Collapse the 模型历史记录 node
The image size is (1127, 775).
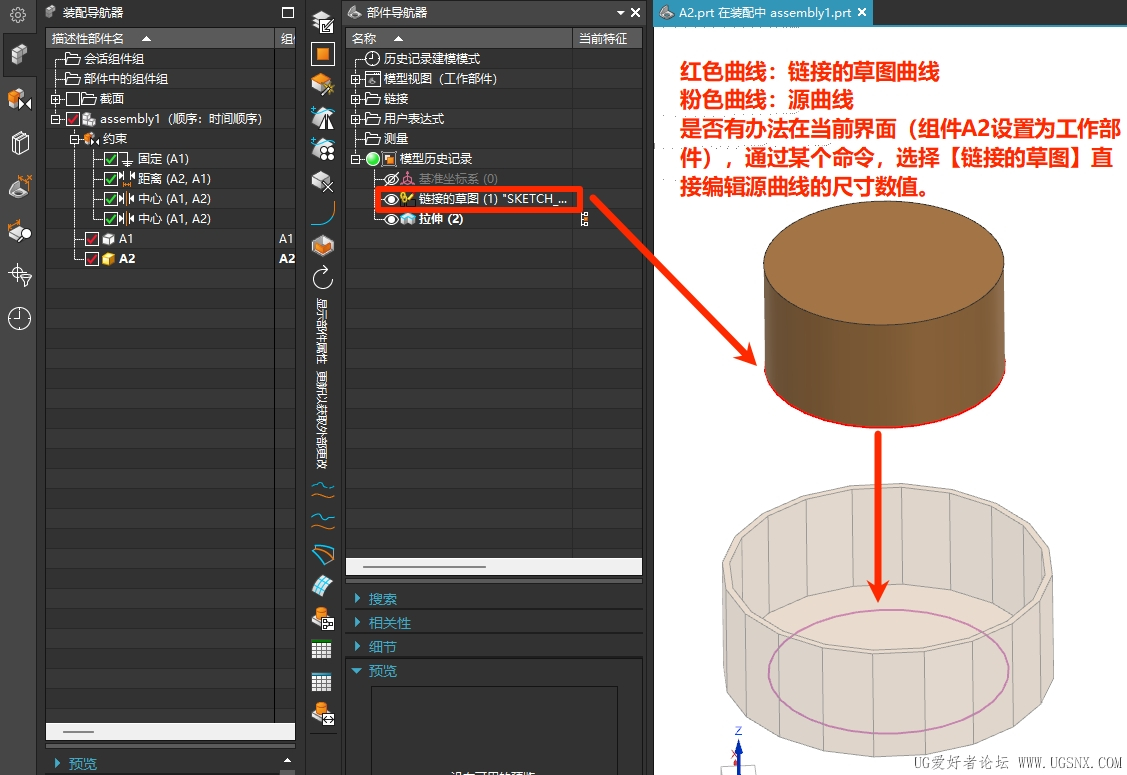pos(355,159)
